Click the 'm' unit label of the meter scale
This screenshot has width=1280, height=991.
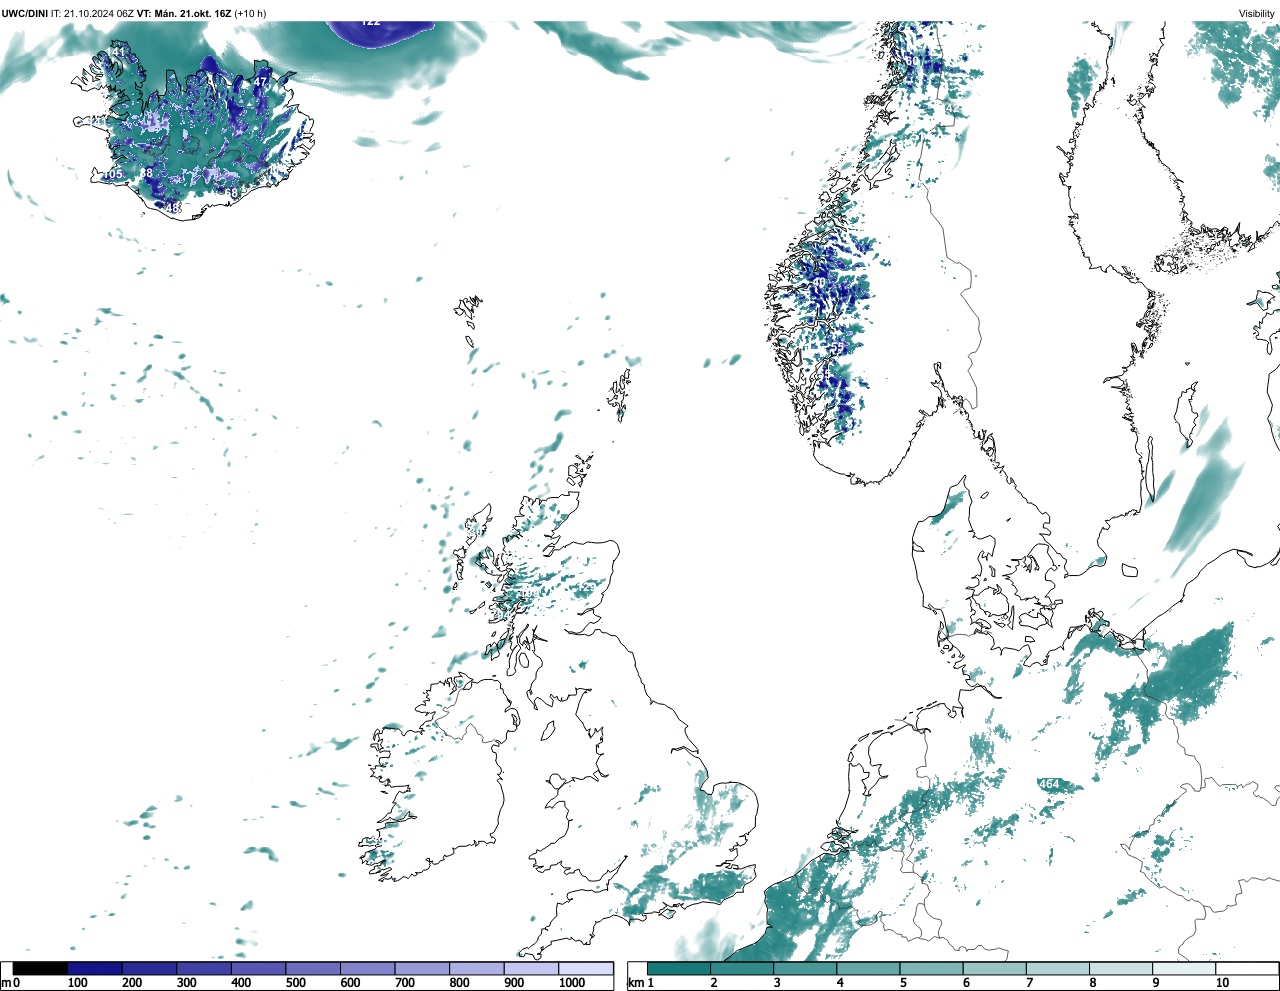tap(5, 984)
